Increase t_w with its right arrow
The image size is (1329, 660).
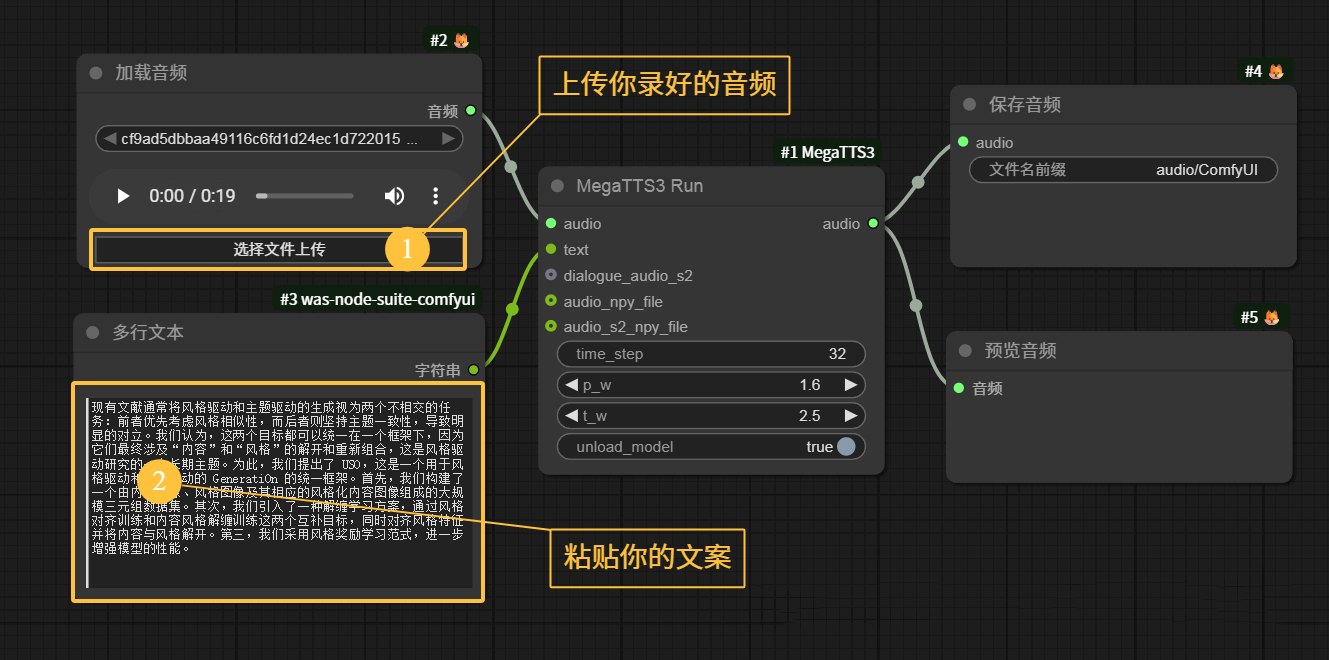click(x=850, y=416)
